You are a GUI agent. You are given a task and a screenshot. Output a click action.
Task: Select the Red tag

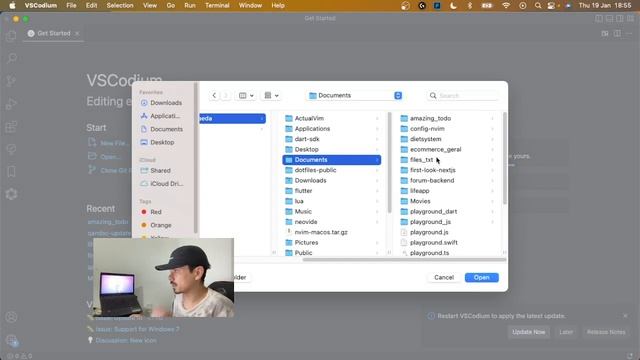(151, 212)
